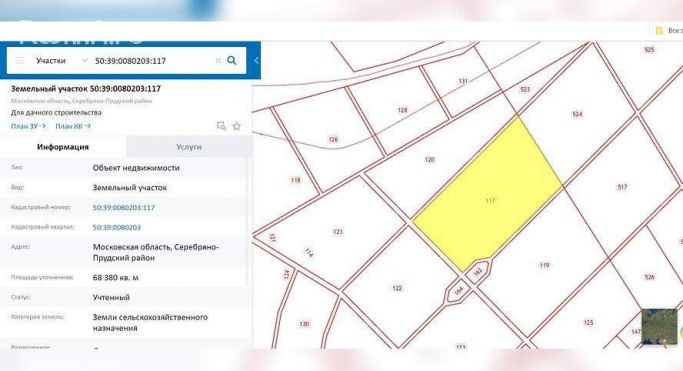Switch basemap using satellite thumbnail

click(x=659, y=326)
